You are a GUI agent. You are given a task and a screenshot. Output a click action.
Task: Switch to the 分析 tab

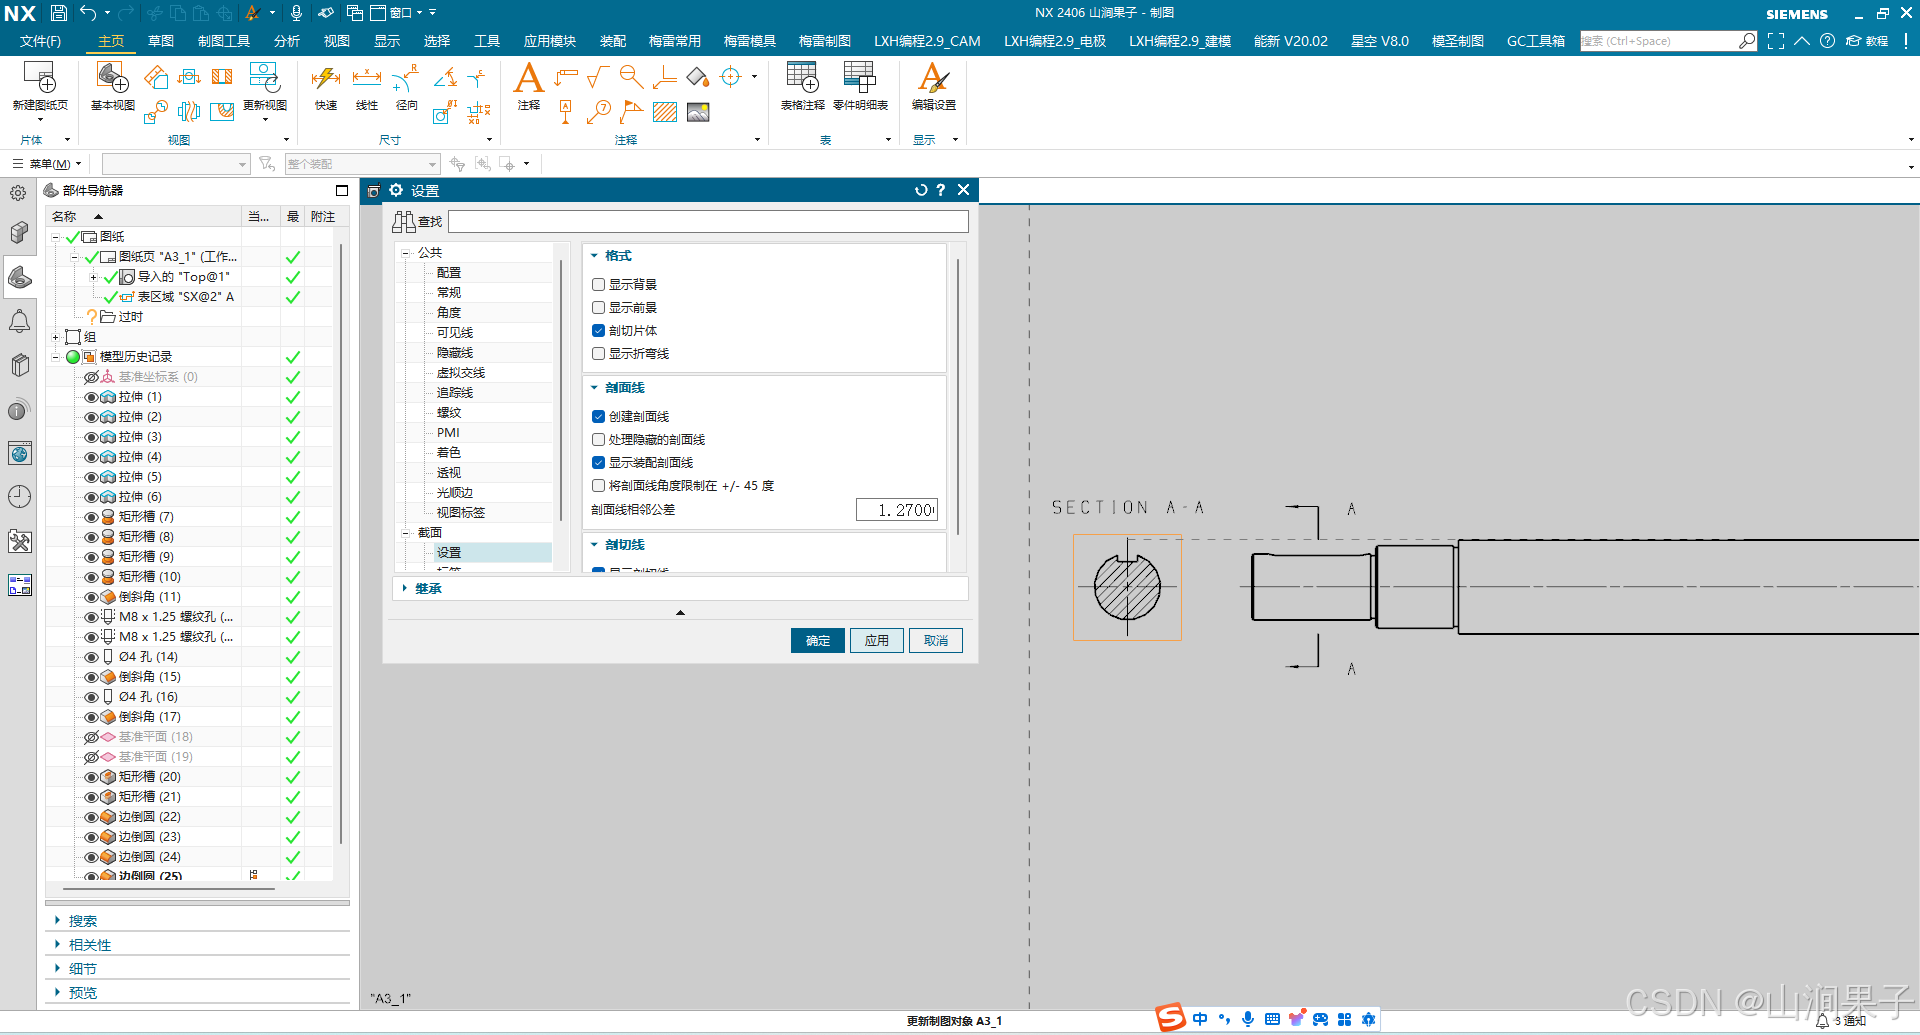(287, 41)
